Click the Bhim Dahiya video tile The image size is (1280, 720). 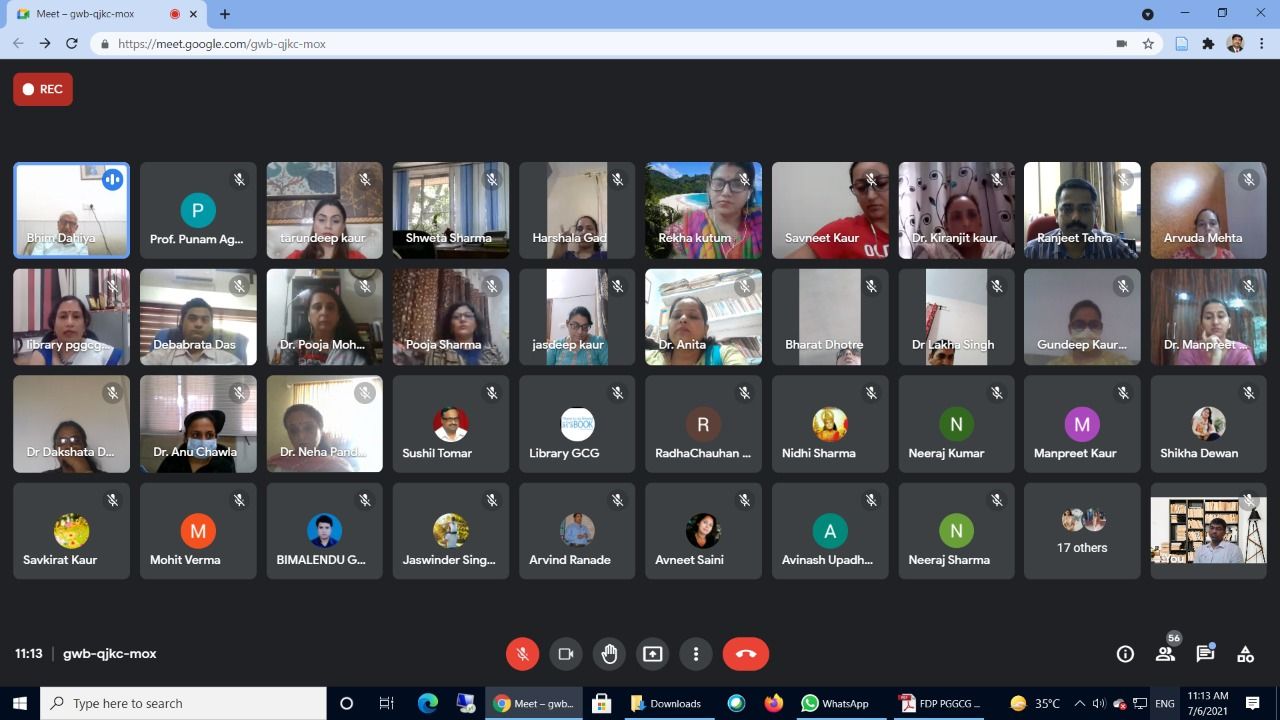tap(71, 210)
